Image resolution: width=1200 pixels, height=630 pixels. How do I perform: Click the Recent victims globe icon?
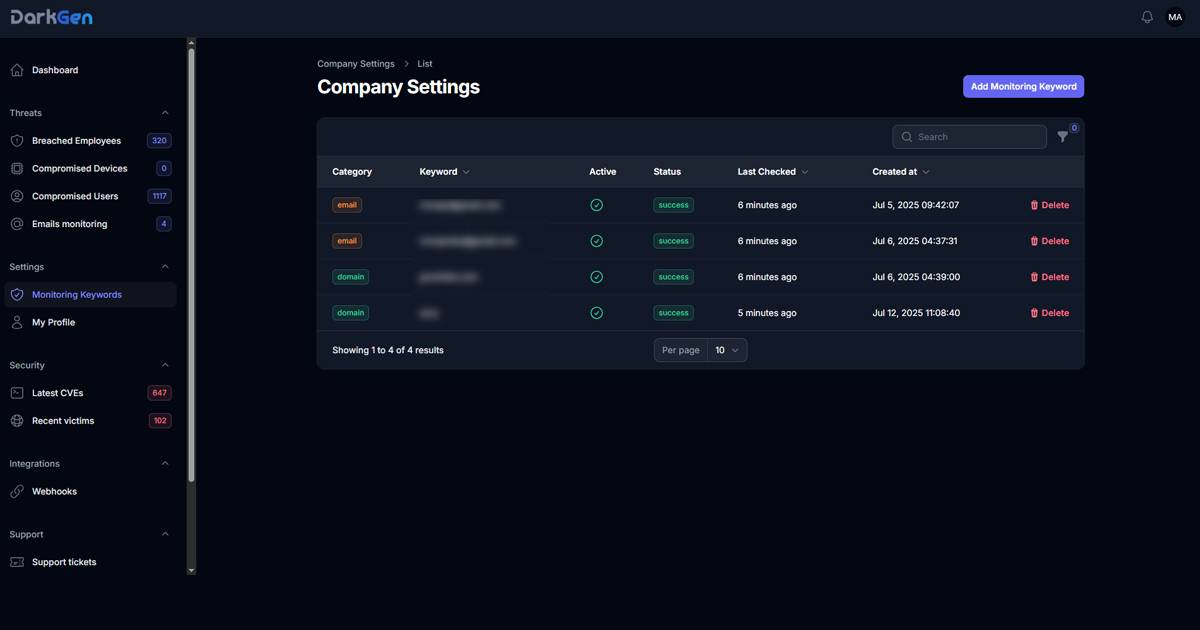17,421
